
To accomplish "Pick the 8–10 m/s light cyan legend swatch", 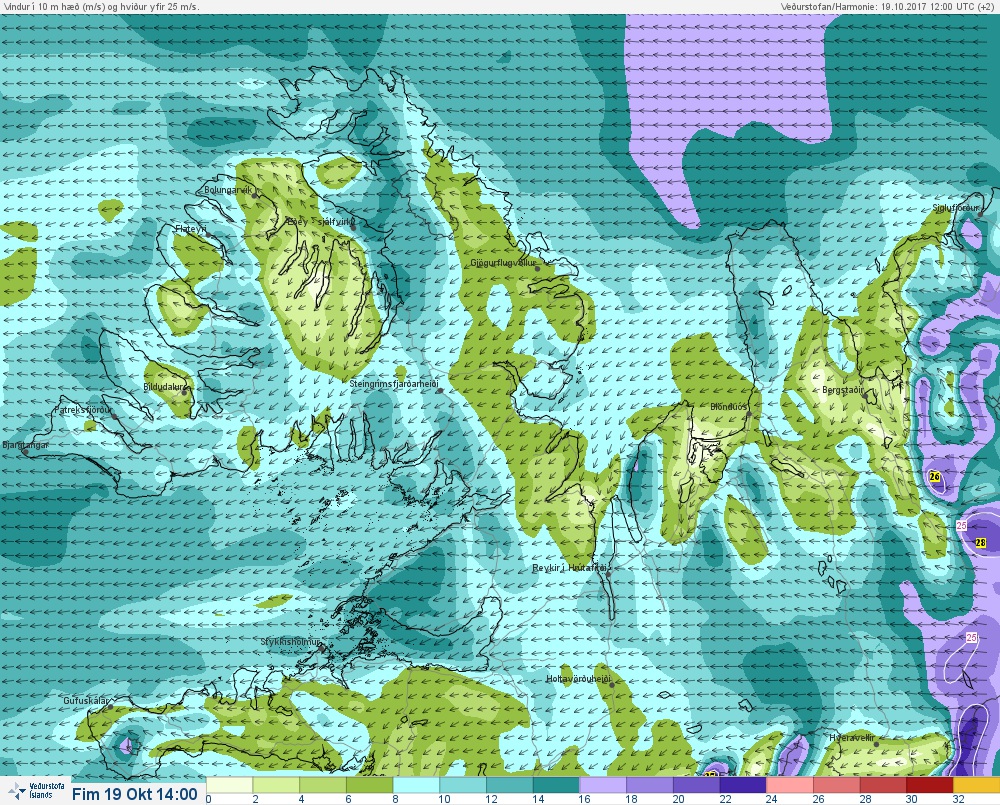I will point(416,785).
